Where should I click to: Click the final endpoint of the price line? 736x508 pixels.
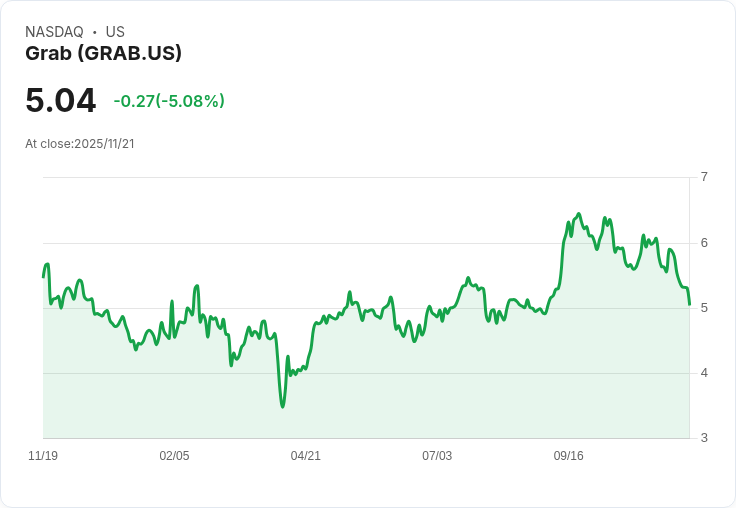689,305
